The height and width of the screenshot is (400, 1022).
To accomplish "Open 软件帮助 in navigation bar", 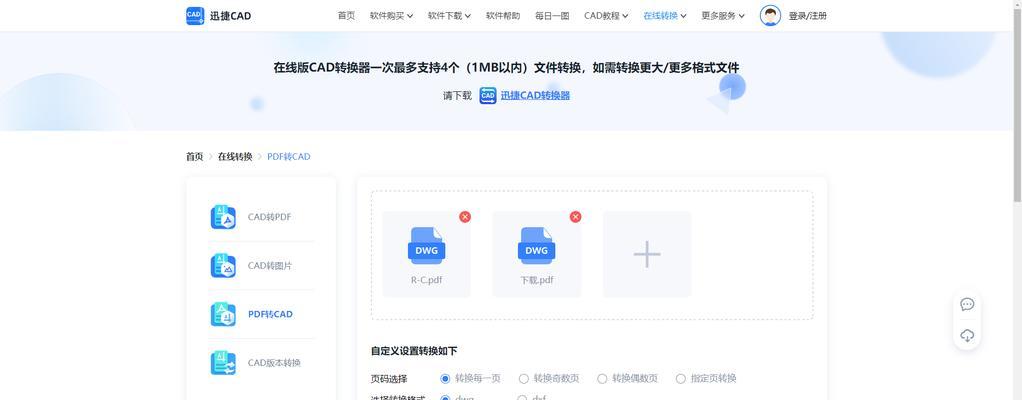I will [503, 16].
